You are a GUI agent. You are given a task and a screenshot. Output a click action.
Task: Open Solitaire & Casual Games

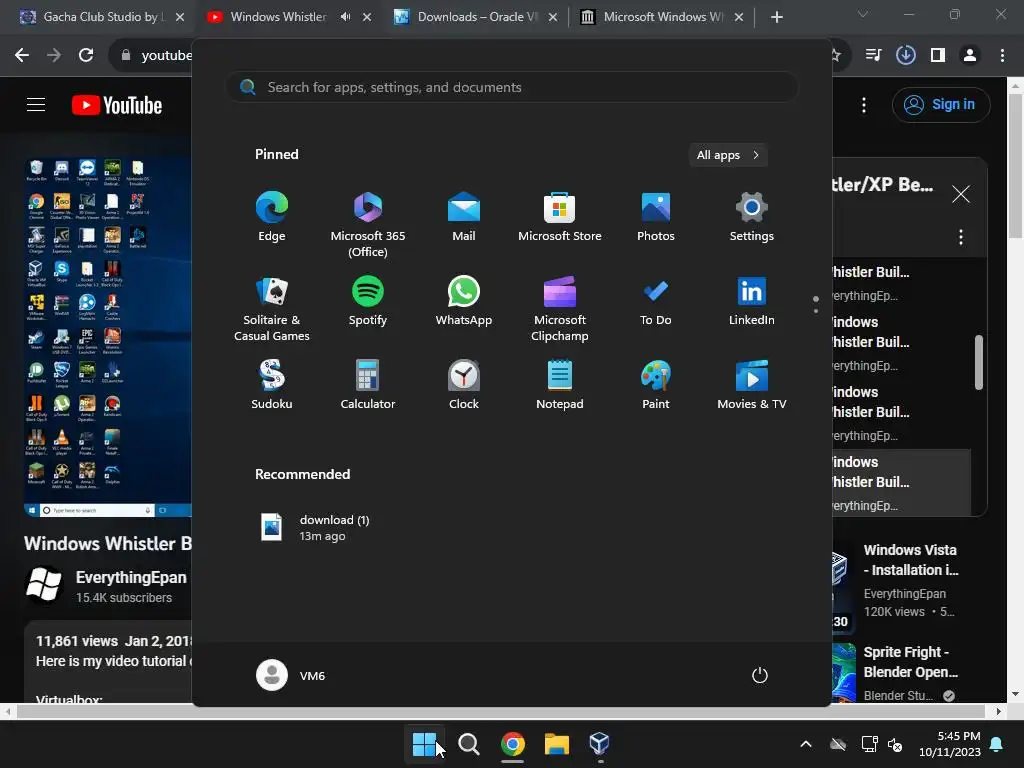tap(272, 309)
